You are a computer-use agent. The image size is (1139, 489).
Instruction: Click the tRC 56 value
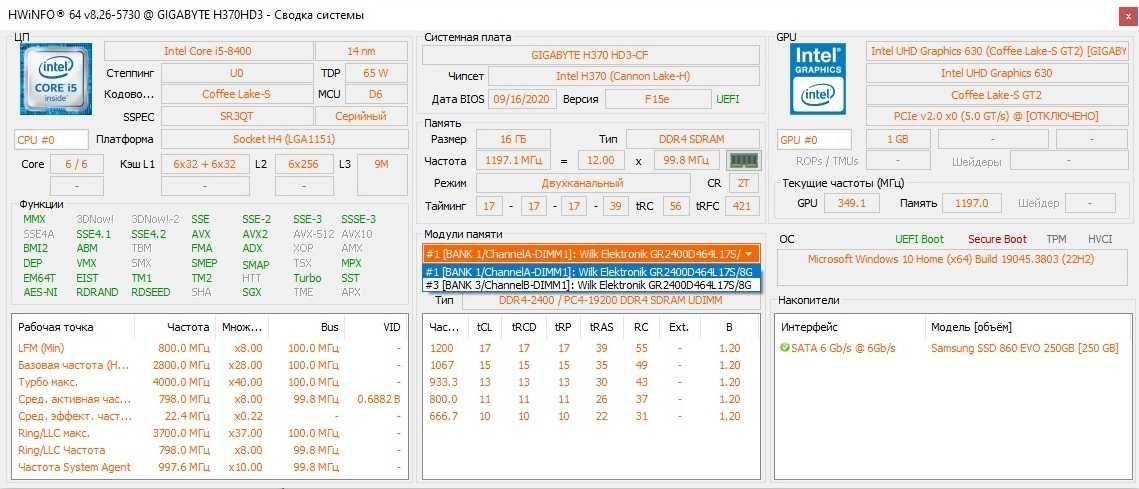click(x=676, y=206)
